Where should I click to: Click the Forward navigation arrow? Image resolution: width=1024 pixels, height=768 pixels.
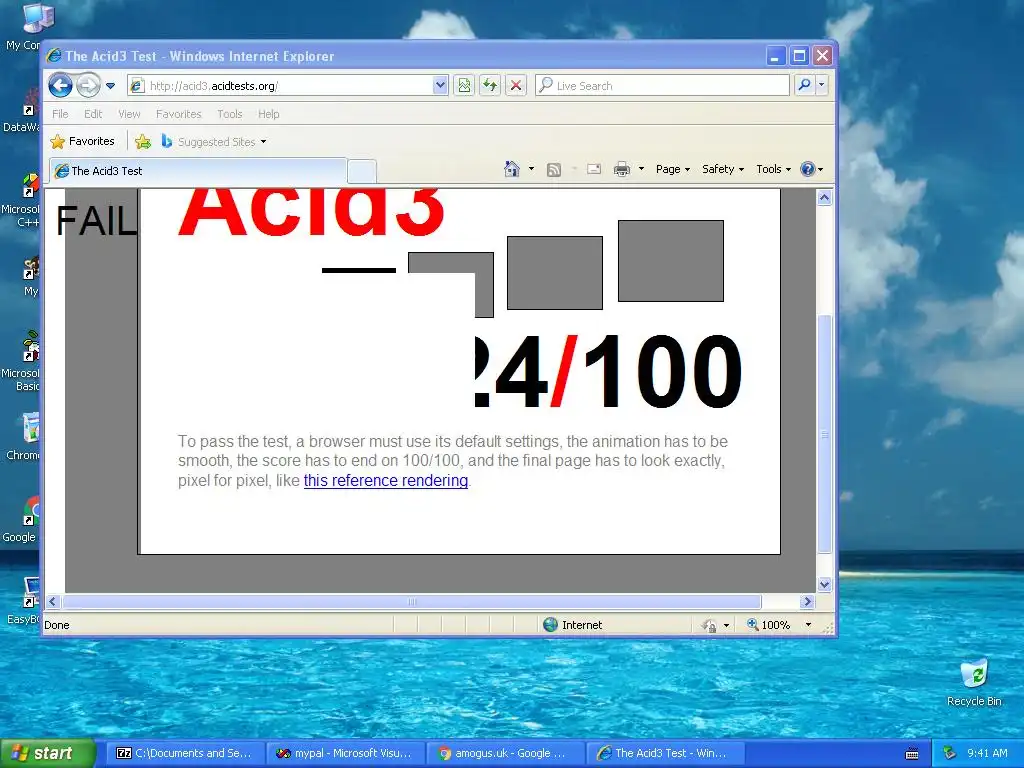pos(88,85)
